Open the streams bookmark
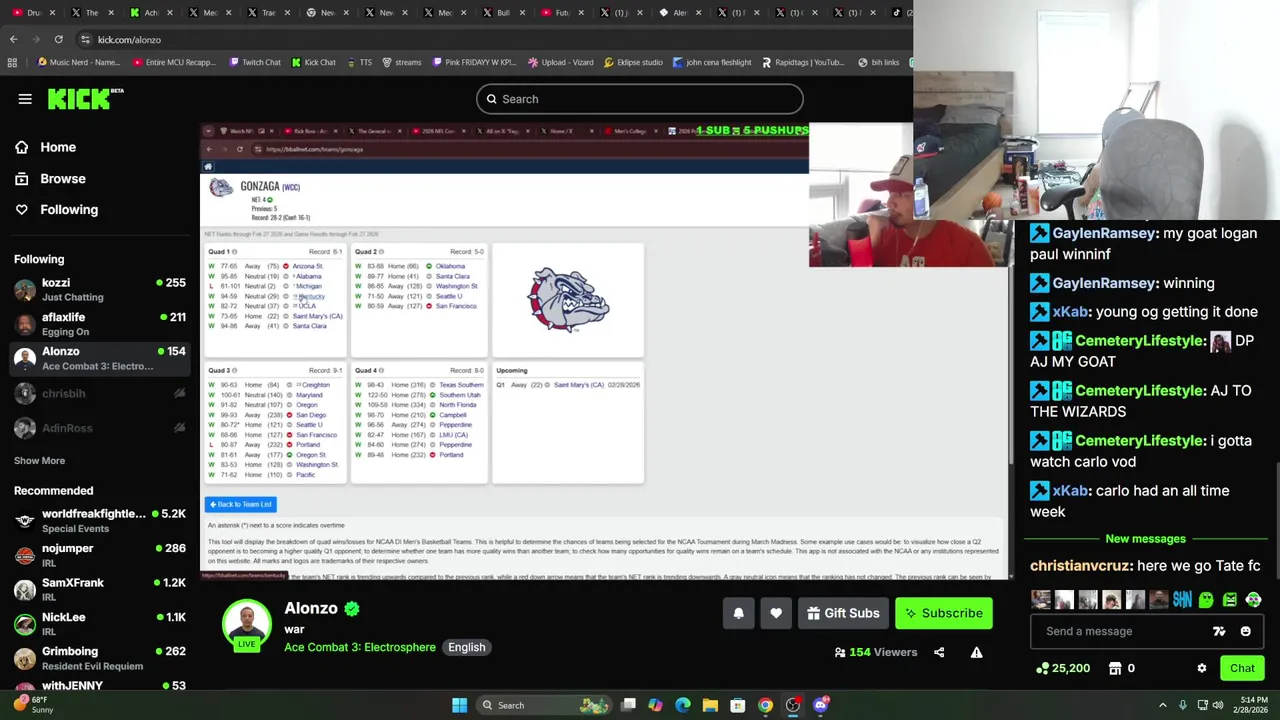Screen dimensions: 1280x720 pyautogui.click(x=400, y=62)
